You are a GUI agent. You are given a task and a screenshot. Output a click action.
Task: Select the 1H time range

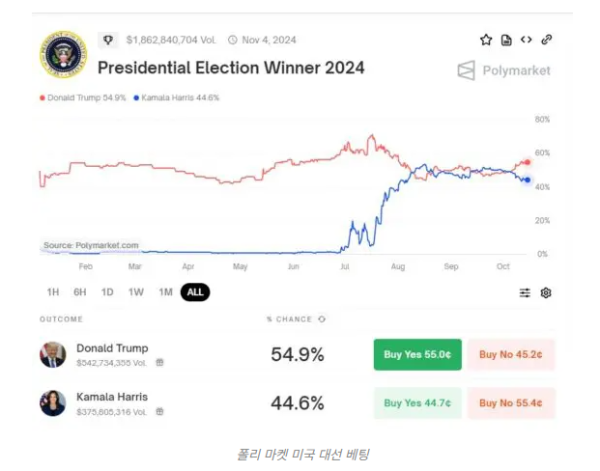click(53, 292)
